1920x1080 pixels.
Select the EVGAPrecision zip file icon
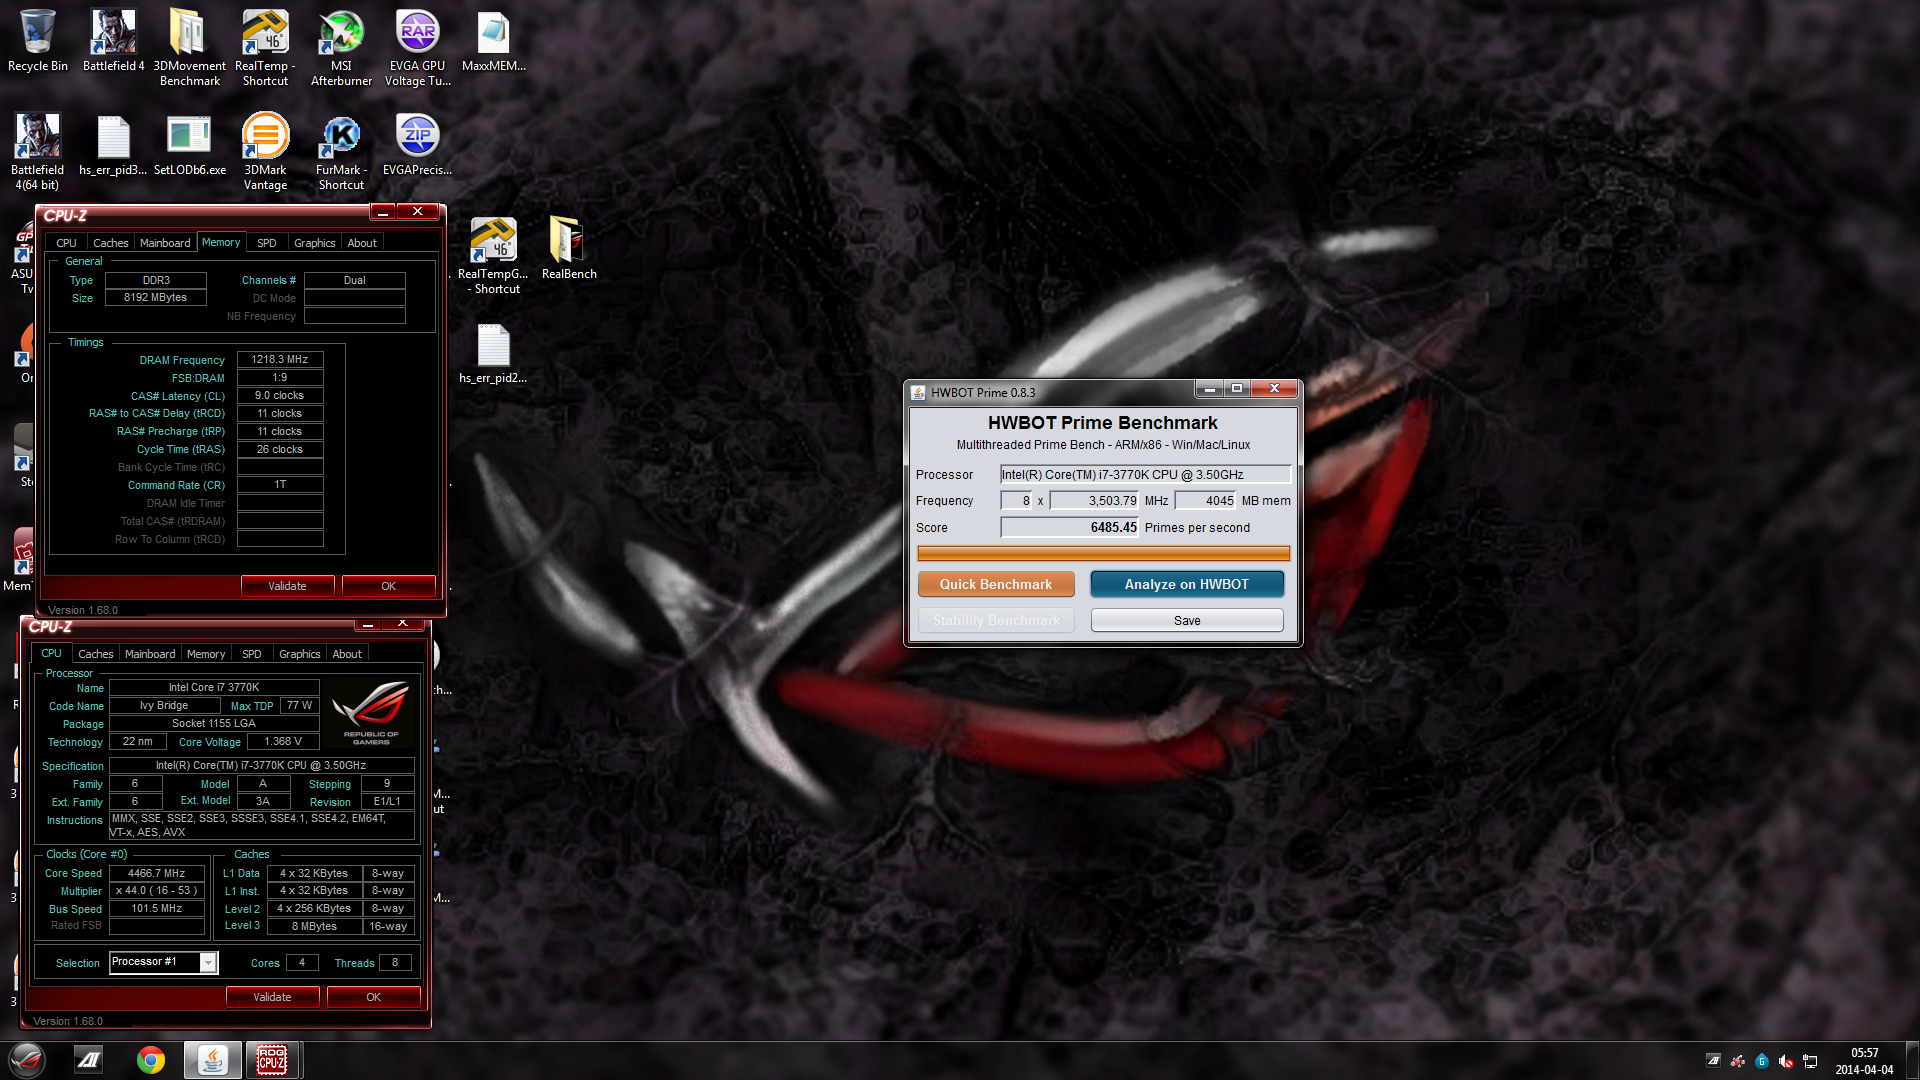[x=417, y=145]
